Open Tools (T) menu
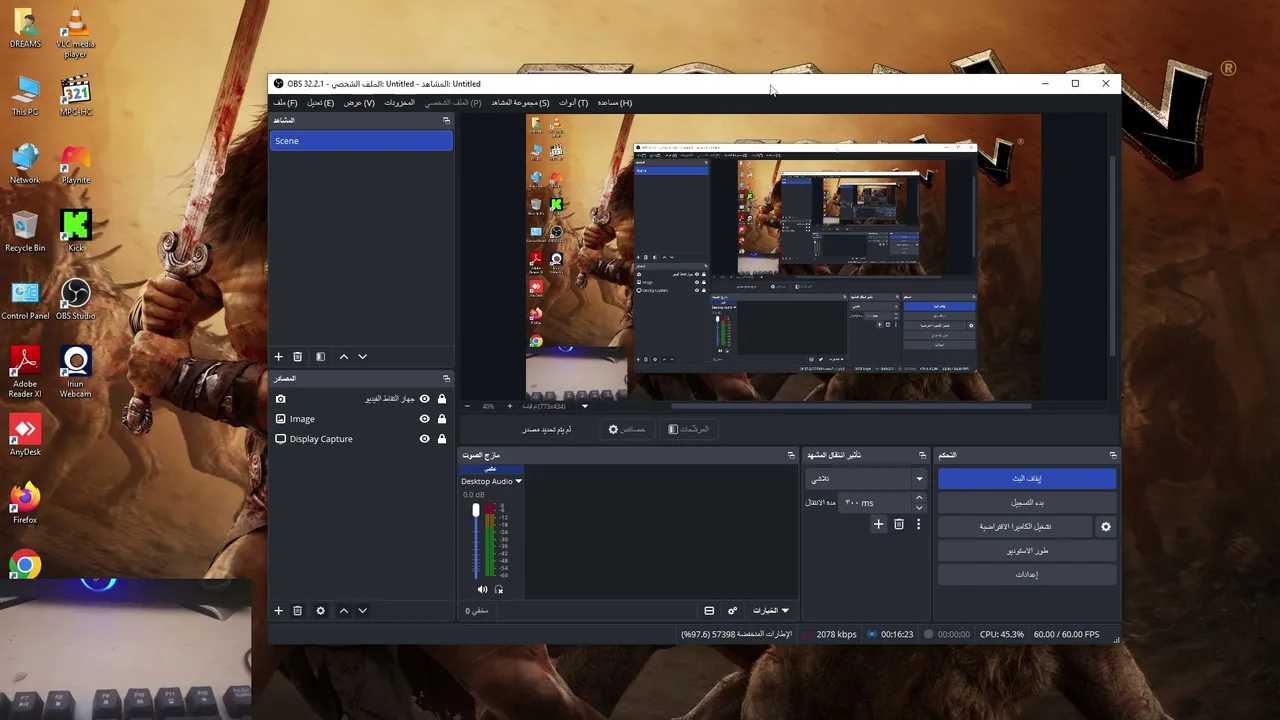 (573, 103)
